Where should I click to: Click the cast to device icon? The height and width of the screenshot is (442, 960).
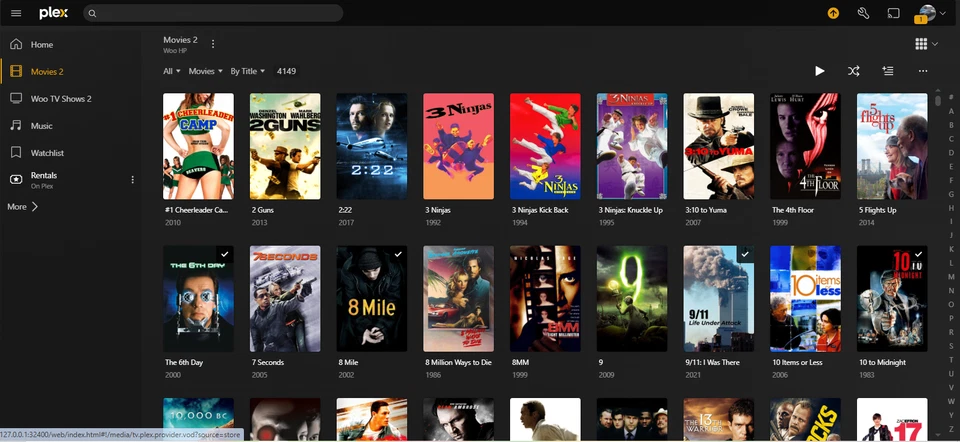(893, 13)
